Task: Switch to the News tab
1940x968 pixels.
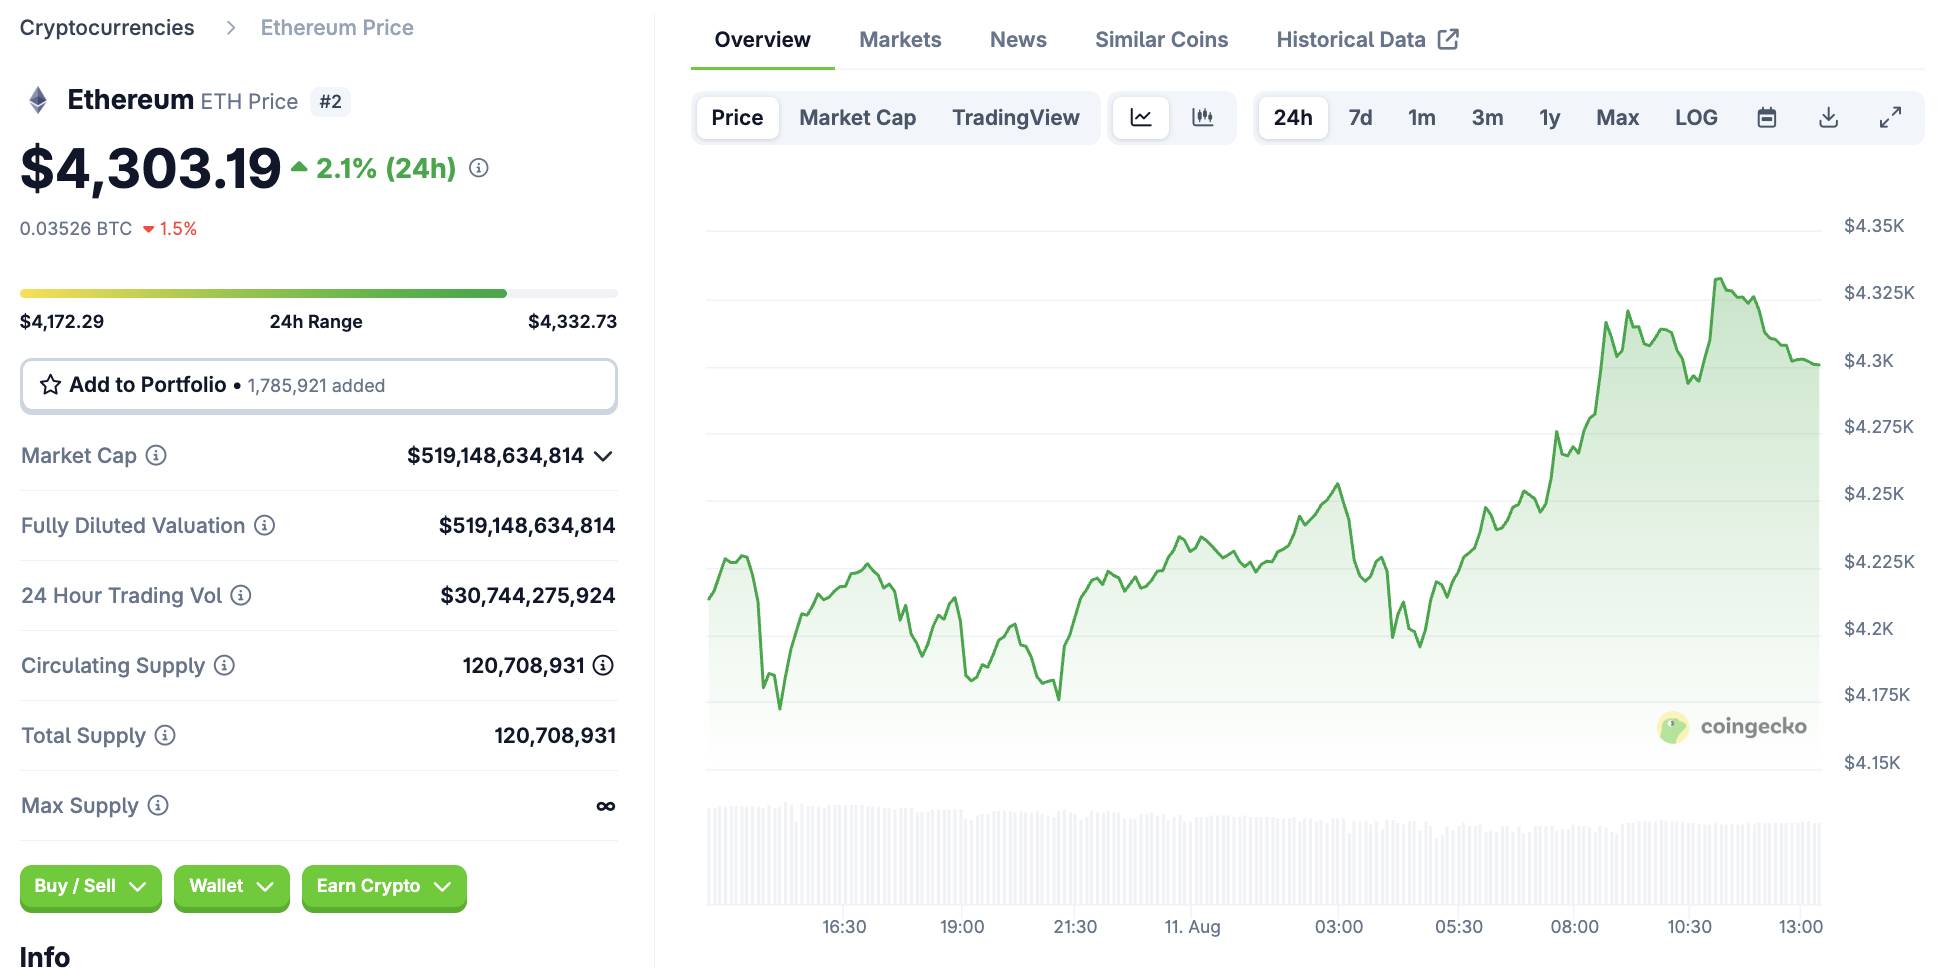Action: pyautogui.click(x=1018, y=40)
